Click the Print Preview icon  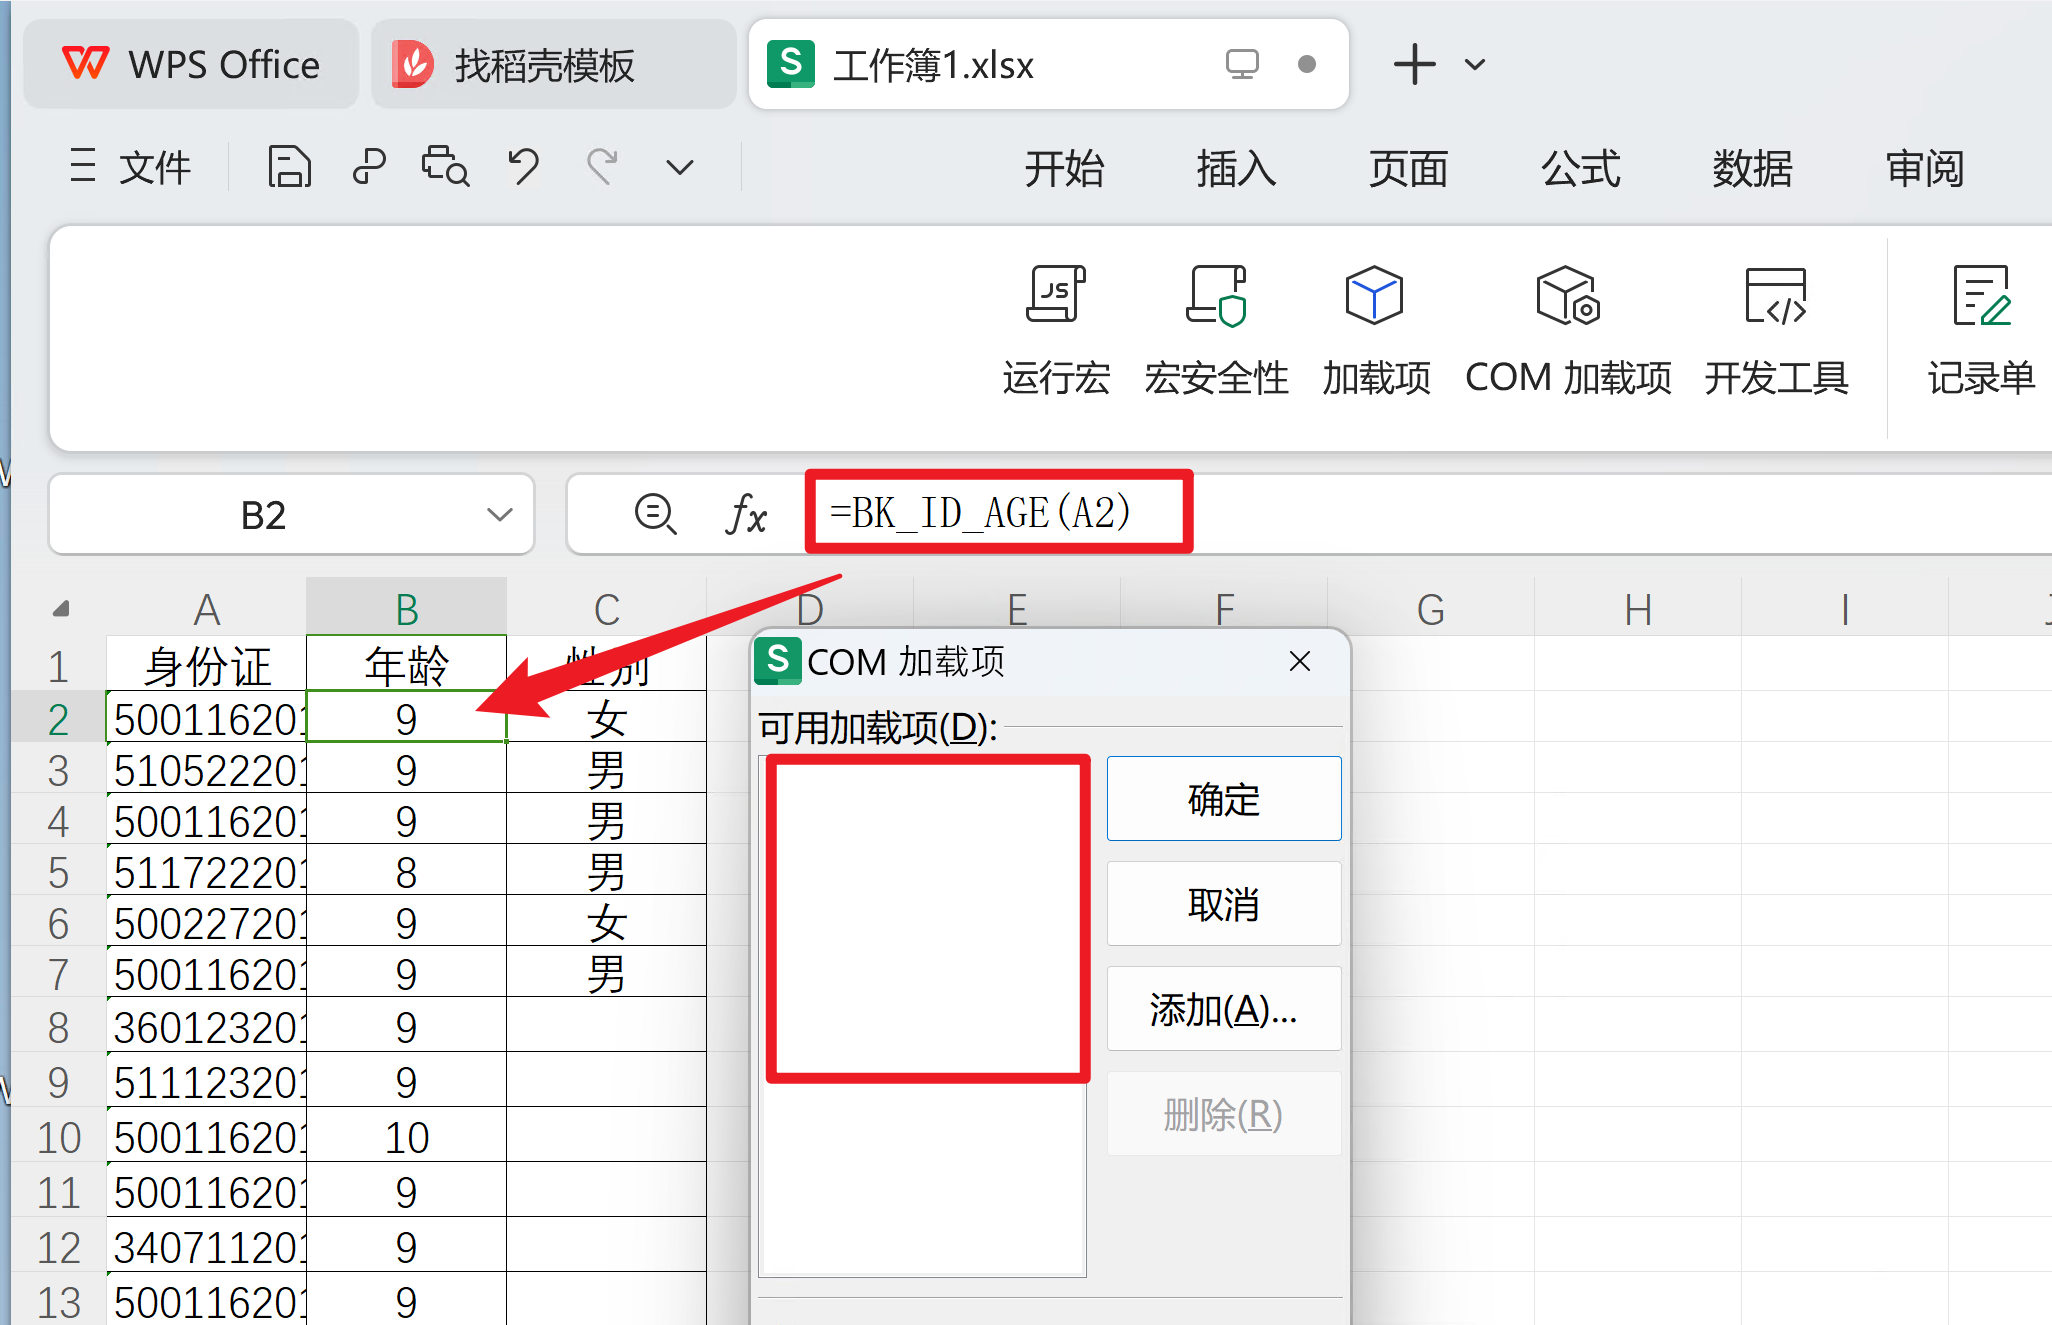pos(445,167)
